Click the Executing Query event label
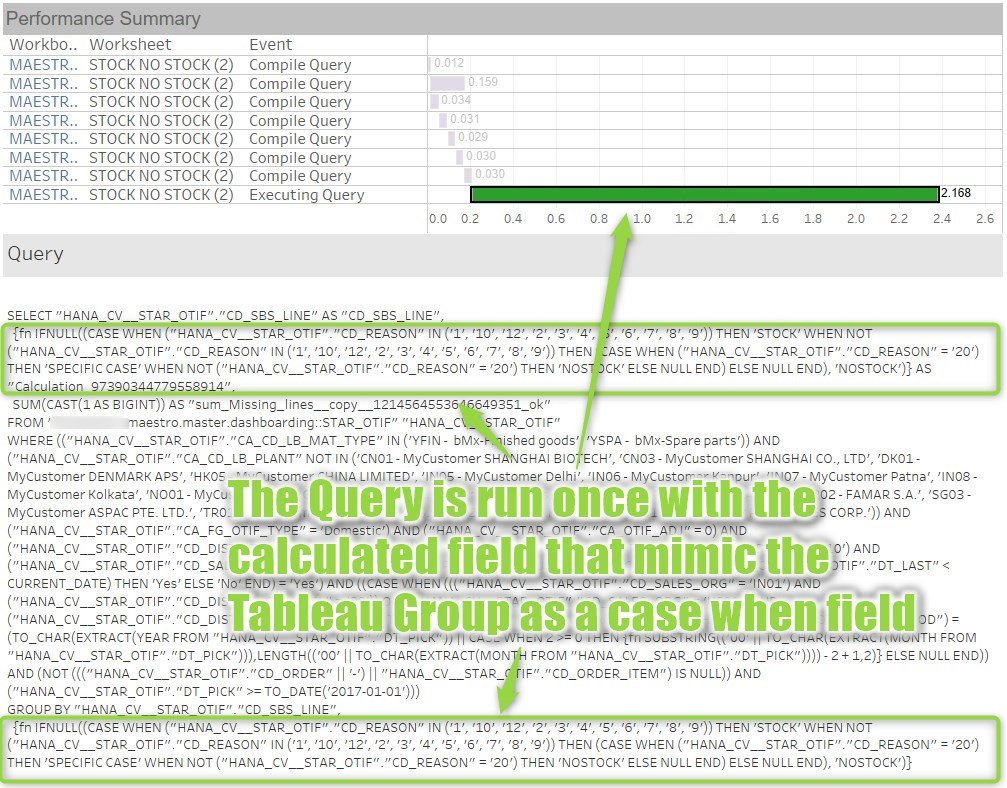Image resolution: width=1007 pixels, height=788 pixels. click(306, 195)
